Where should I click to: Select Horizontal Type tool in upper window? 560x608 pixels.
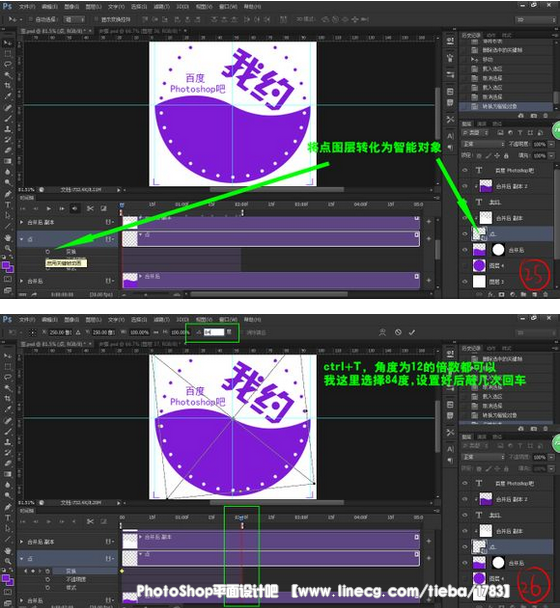7,204
